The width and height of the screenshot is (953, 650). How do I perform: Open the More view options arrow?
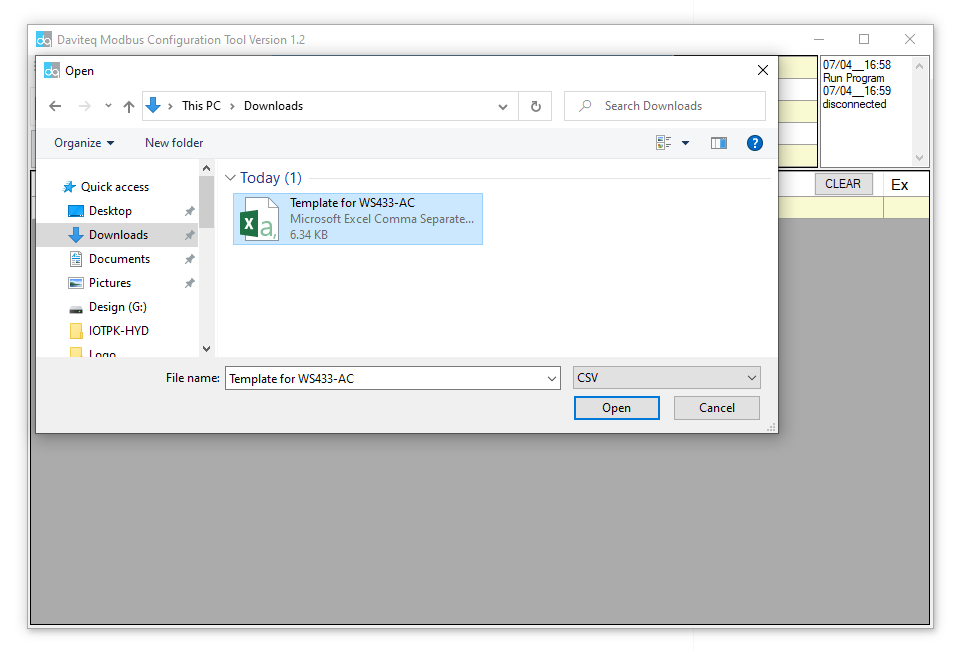click(x=686, y=143)
